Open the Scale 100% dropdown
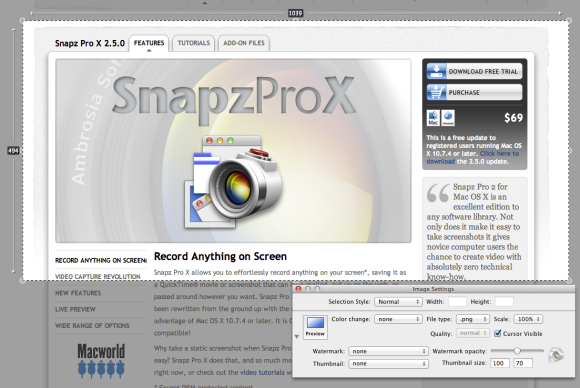This screenshot has height=388, width=580. tap(528, 319)
